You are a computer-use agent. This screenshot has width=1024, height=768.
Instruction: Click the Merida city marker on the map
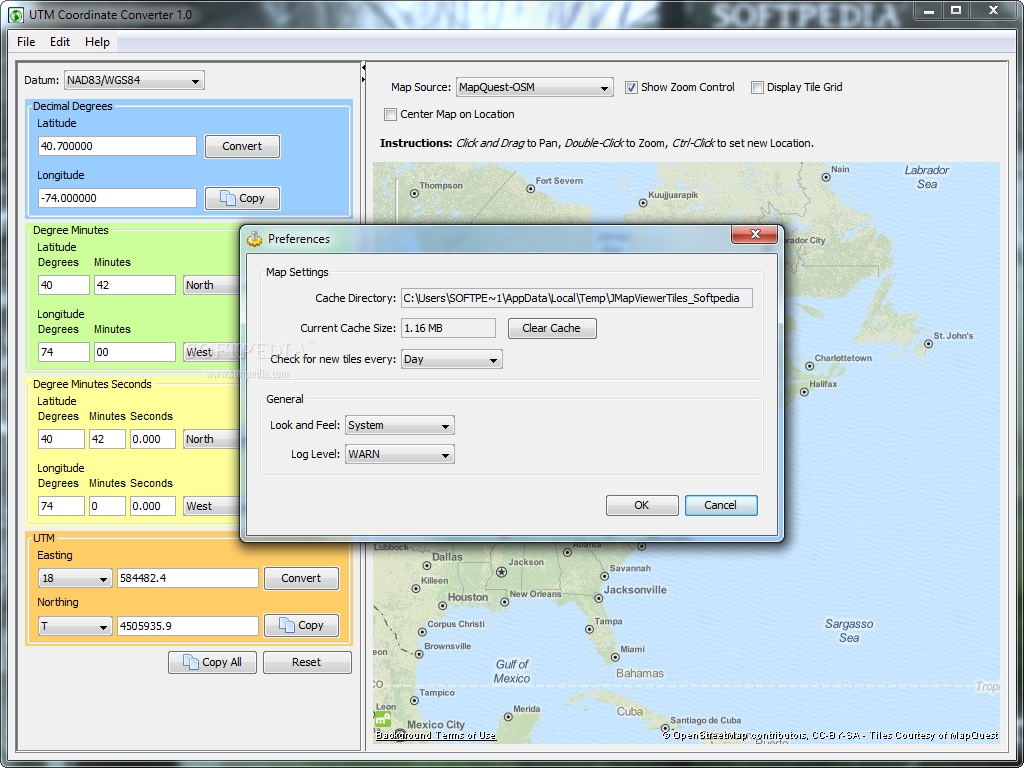click(x=508, y=716)
